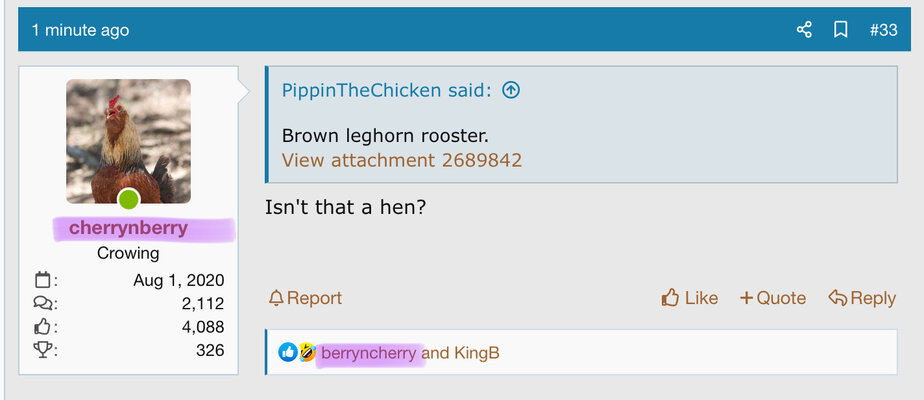Reply to this post

pos(862,298)
